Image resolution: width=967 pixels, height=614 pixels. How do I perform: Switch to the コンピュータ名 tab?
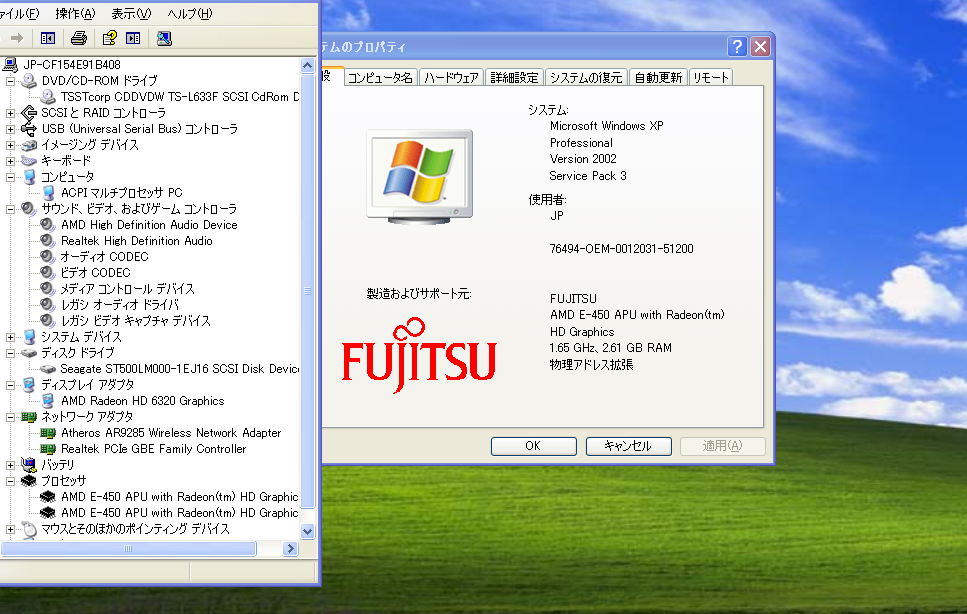point(380,77)
